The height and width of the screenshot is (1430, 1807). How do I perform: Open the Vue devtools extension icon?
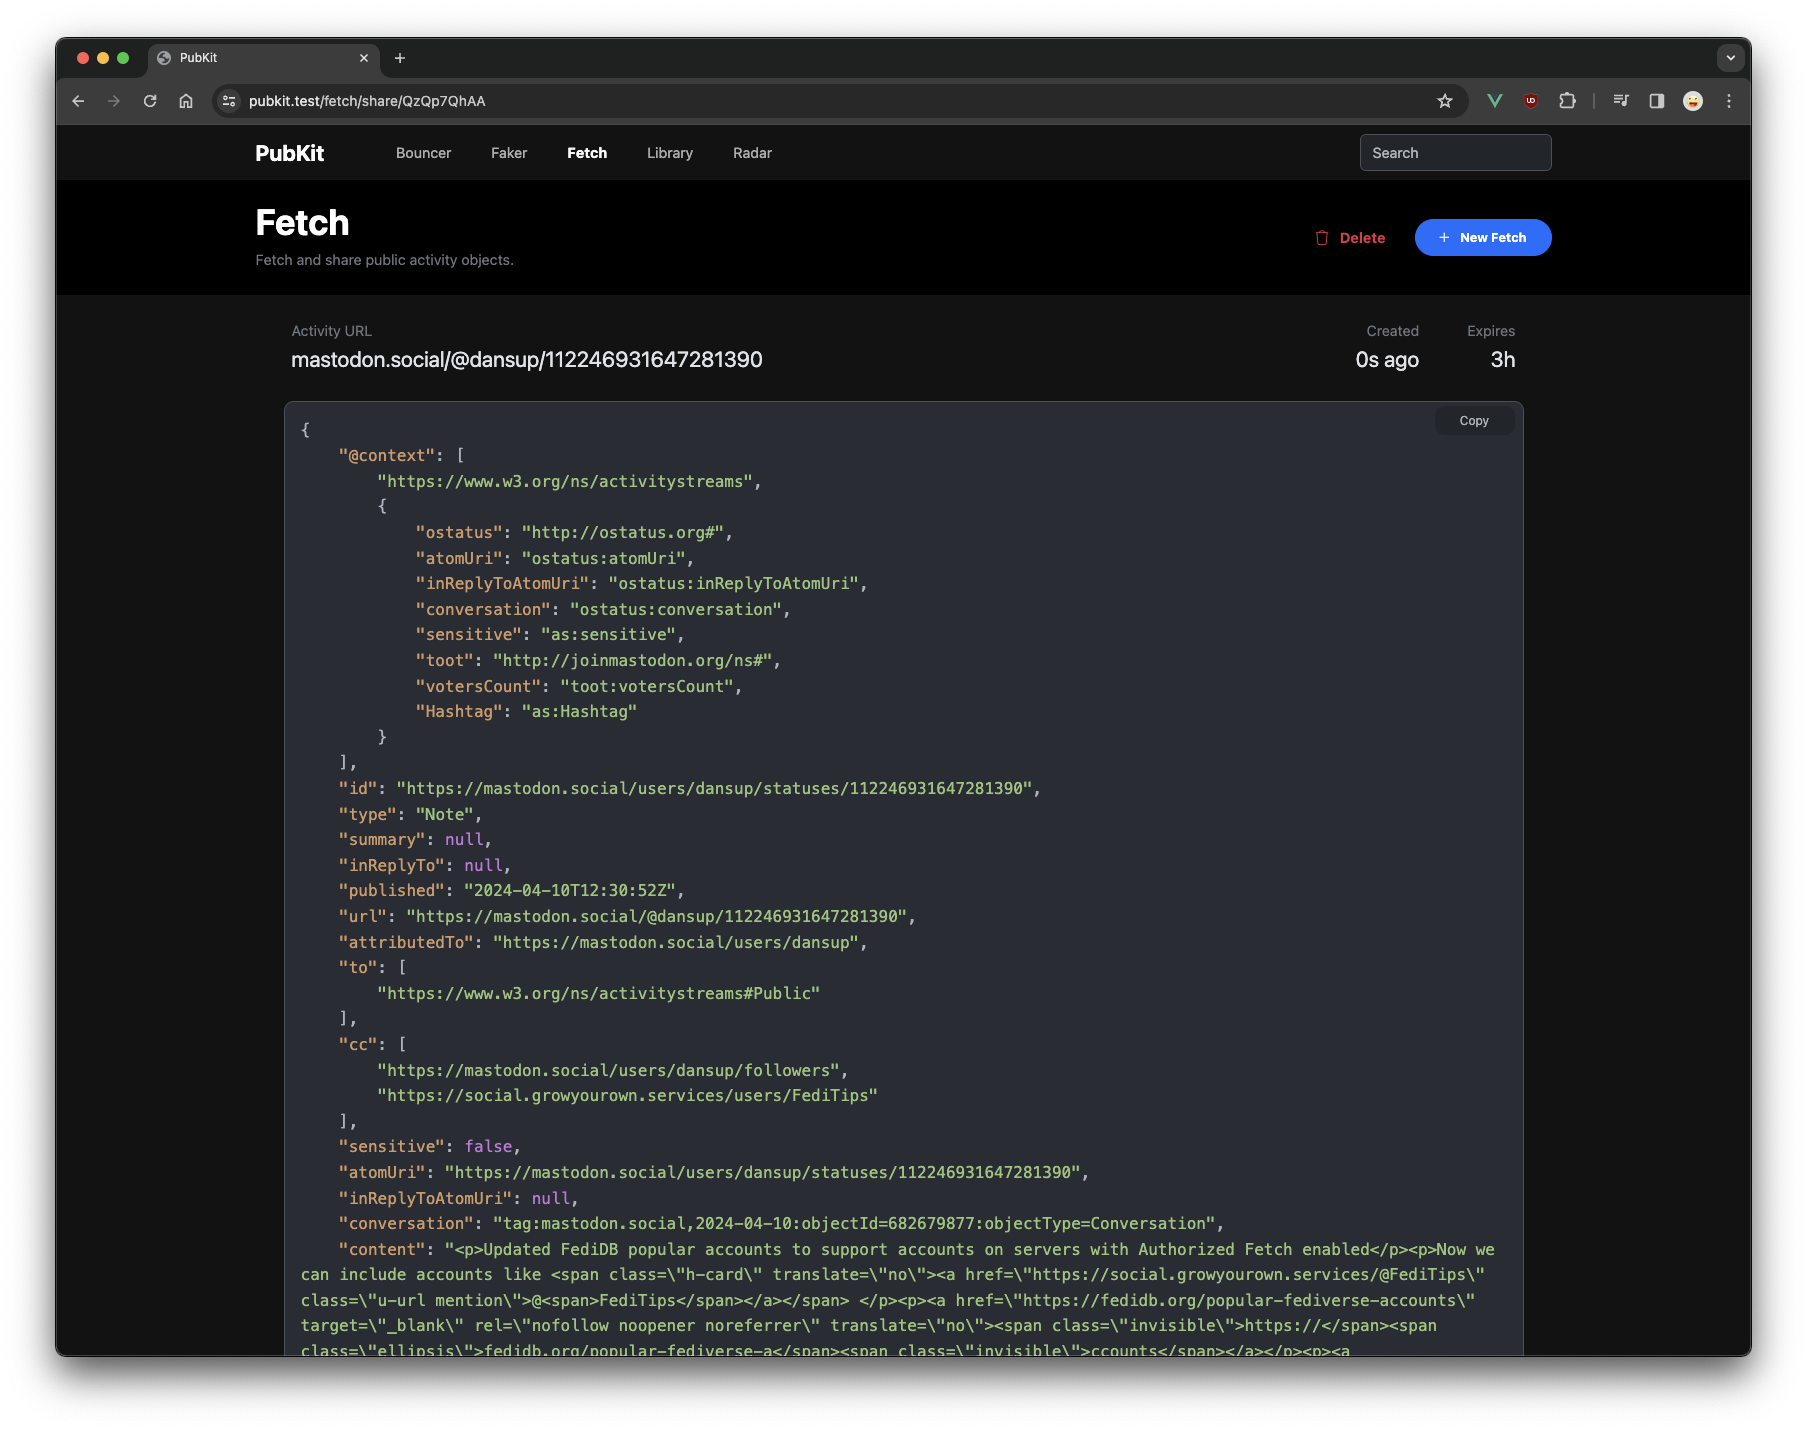(x=1495, y=101)
